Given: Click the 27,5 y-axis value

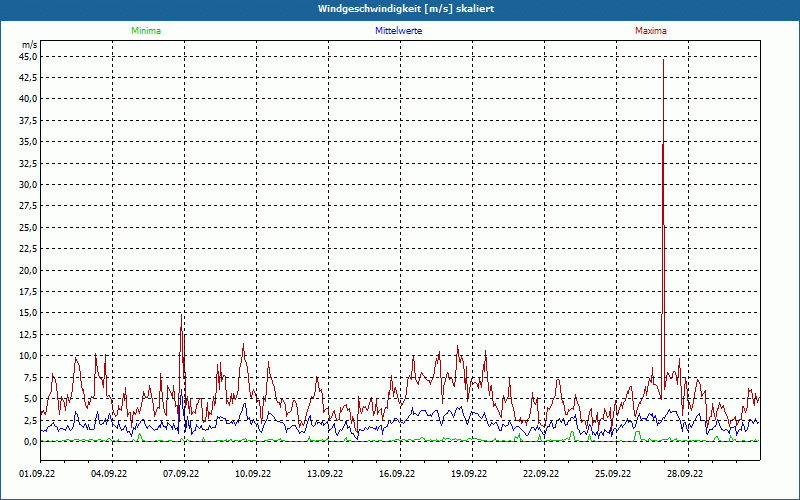Looking at the screenshot, I should (29, 206).
